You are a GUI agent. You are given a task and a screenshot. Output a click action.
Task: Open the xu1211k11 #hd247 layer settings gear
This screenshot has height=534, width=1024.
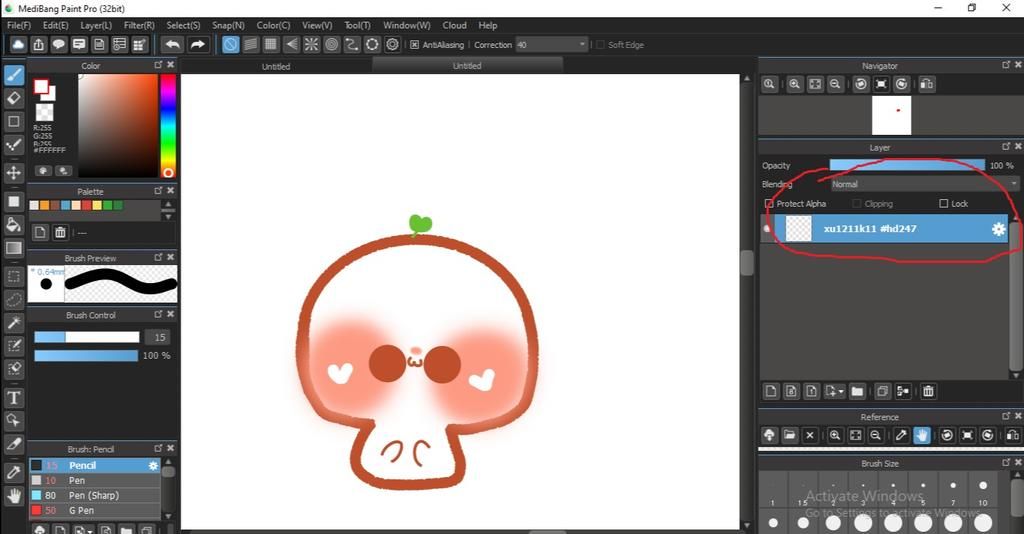999,229
